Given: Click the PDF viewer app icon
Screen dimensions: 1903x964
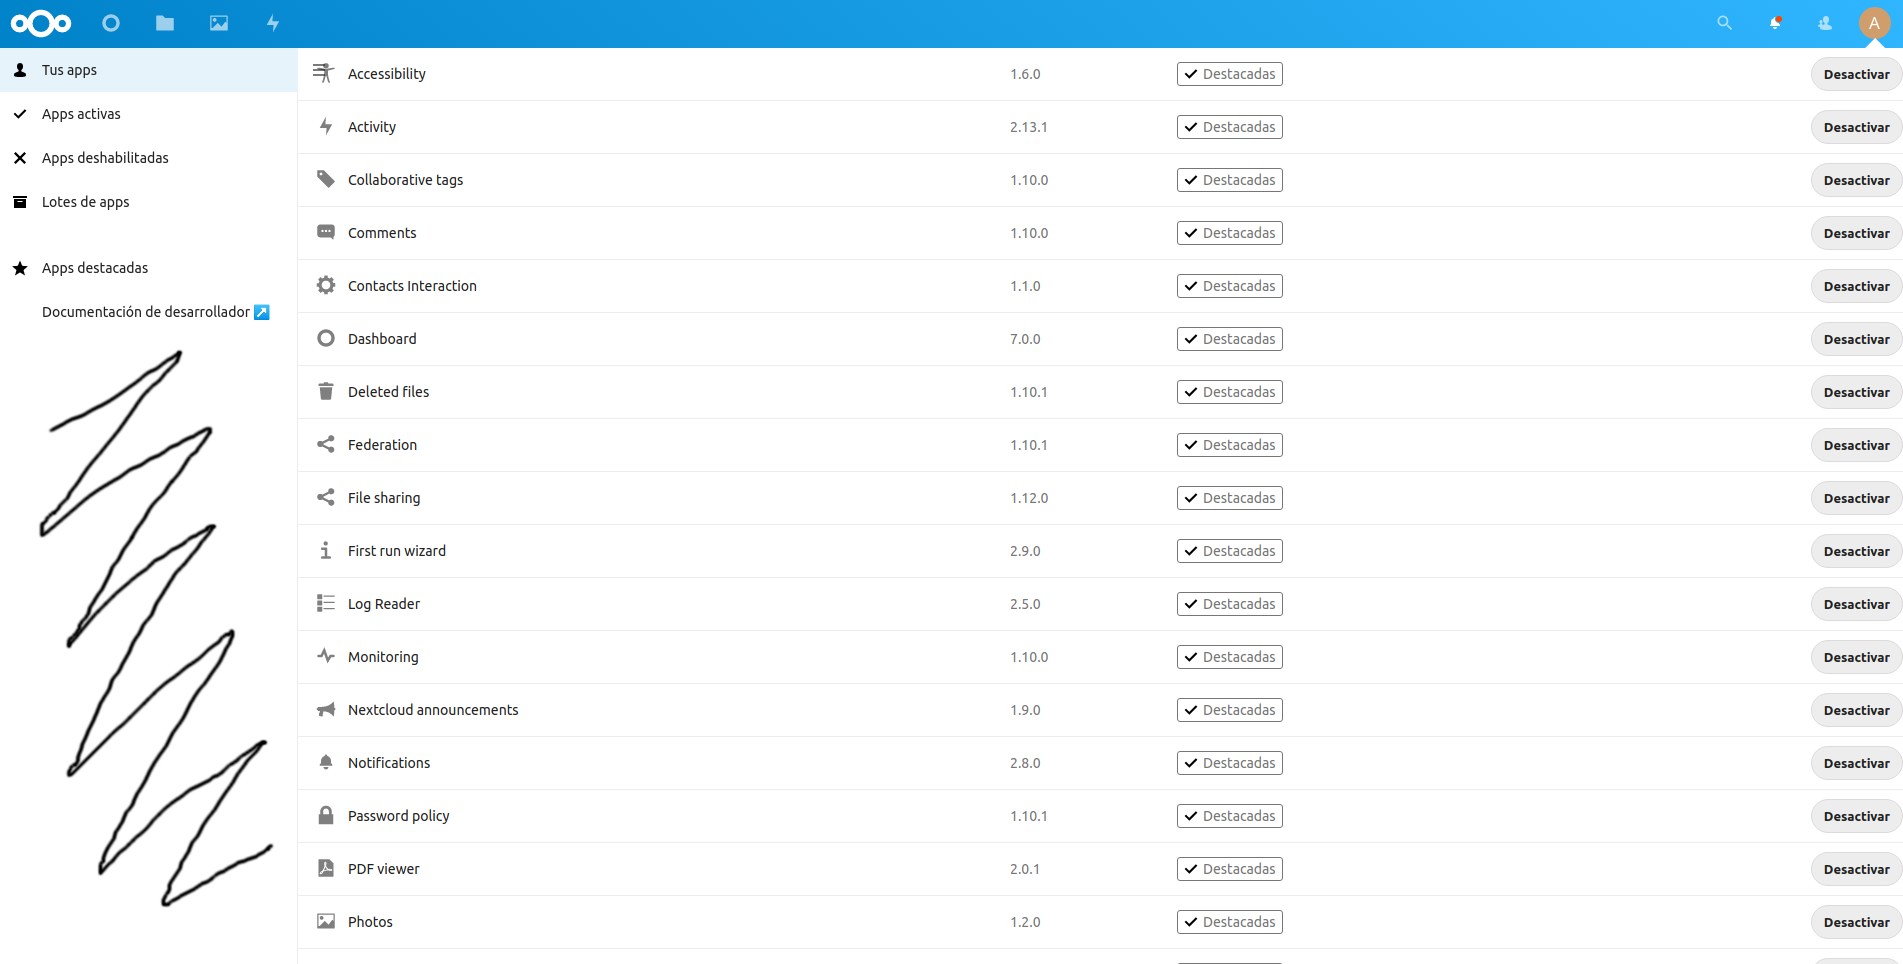Looking at the screenshot, I should tap(326, 868).
